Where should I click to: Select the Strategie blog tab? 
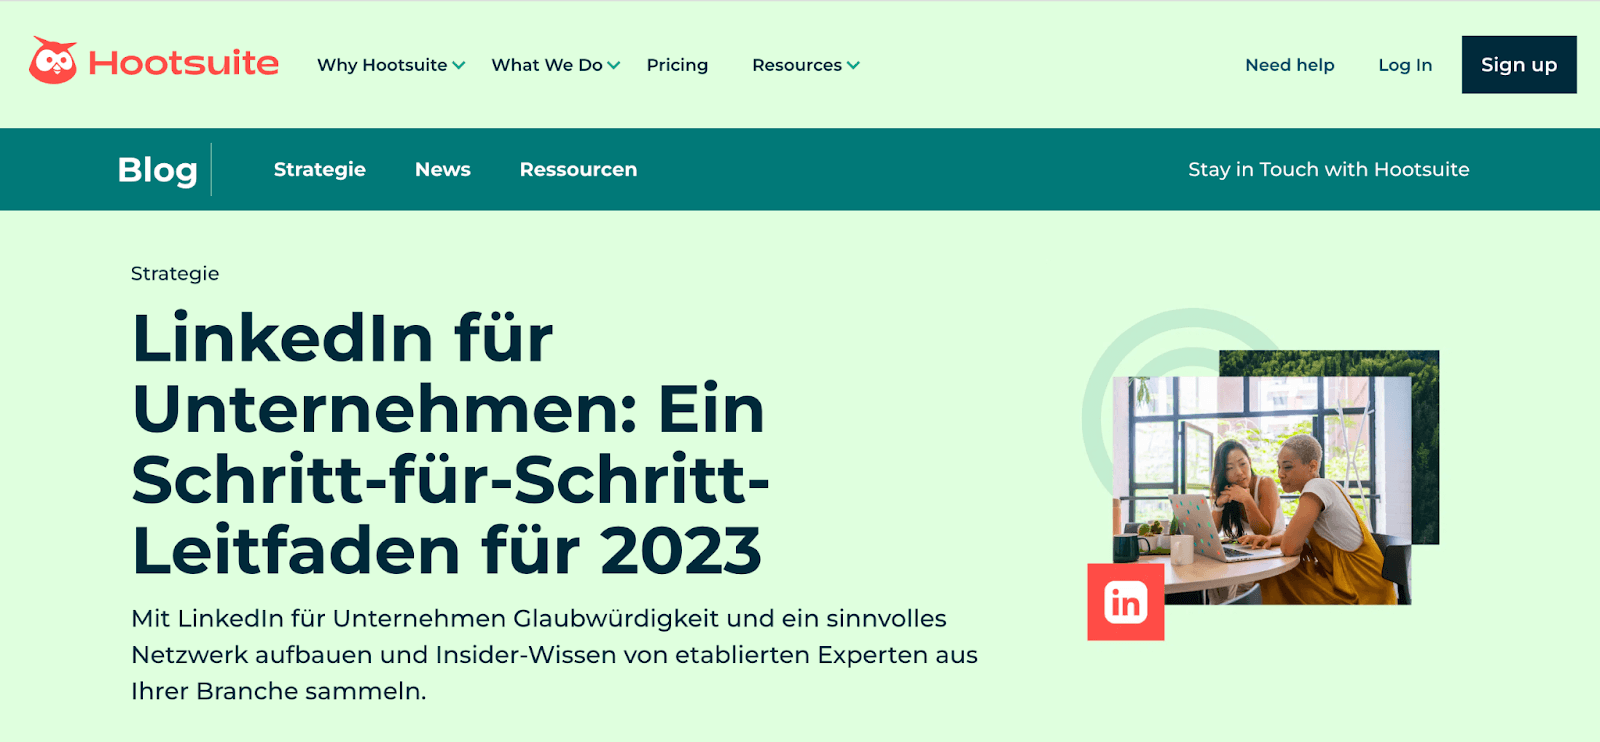point(320,169)
